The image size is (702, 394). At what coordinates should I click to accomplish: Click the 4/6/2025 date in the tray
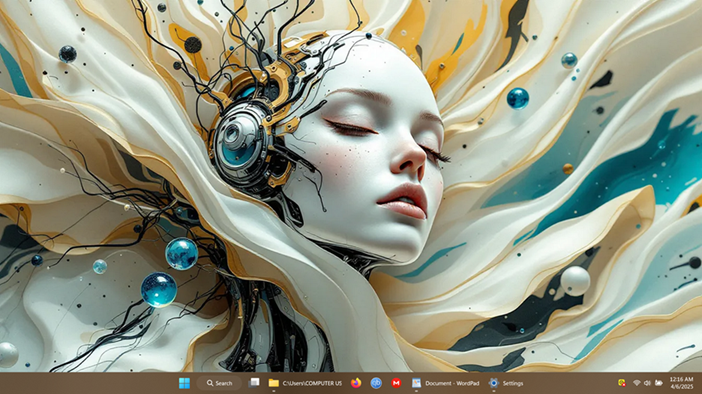(x=682, y=386)
